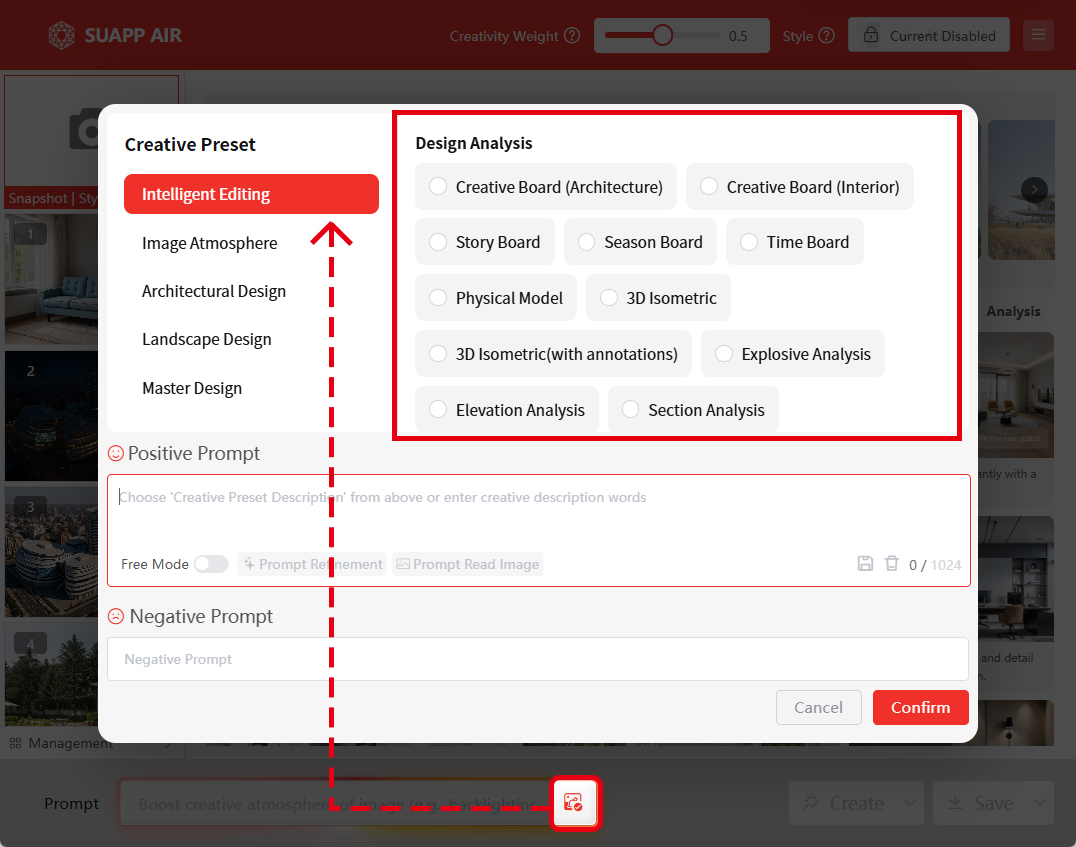This screenshot has height=847, width=1076.
Task: Choose the Season Board radio option
Action: (586, 242)
